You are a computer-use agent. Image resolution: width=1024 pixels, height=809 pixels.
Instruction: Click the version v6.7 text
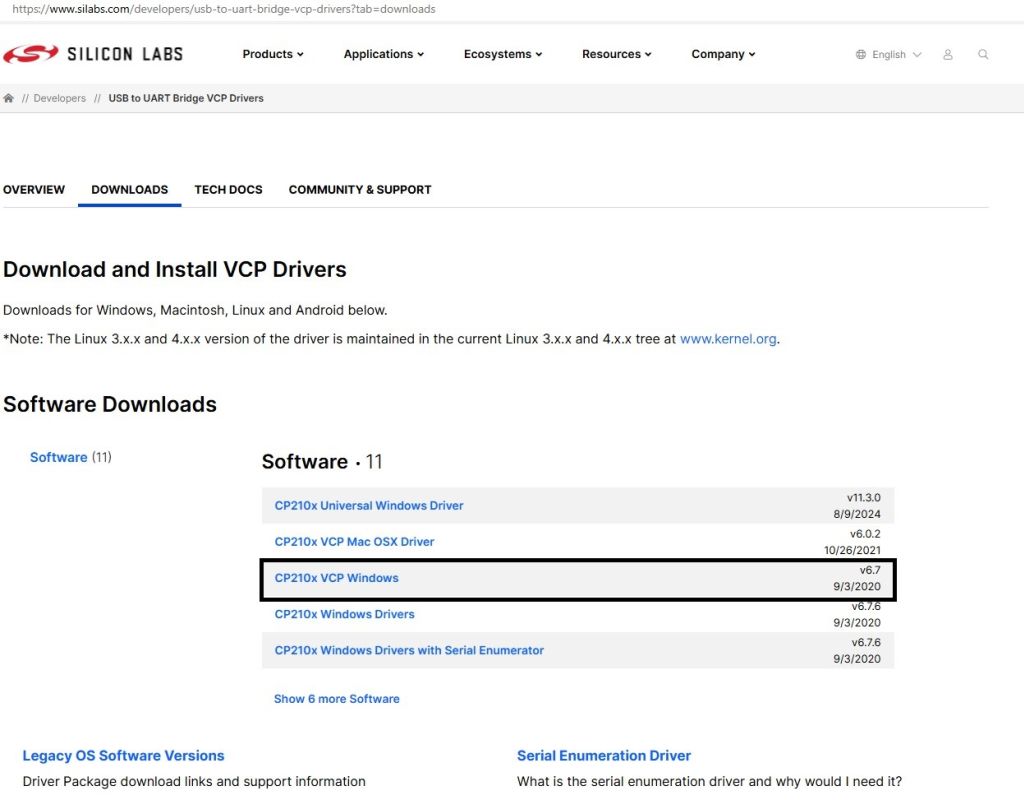pos(870,570)
